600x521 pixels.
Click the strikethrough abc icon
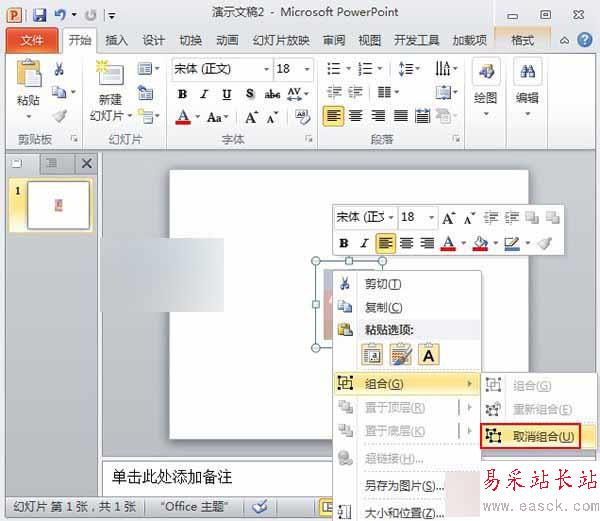coord(272,93)
